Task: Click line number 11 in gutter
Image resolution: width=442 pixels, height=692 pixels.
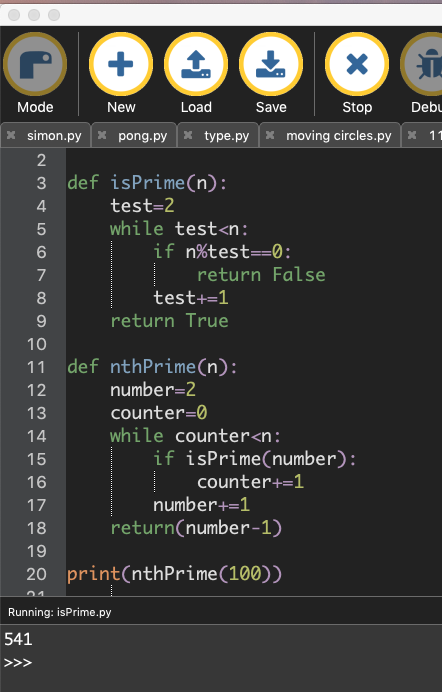Action: 36,367
